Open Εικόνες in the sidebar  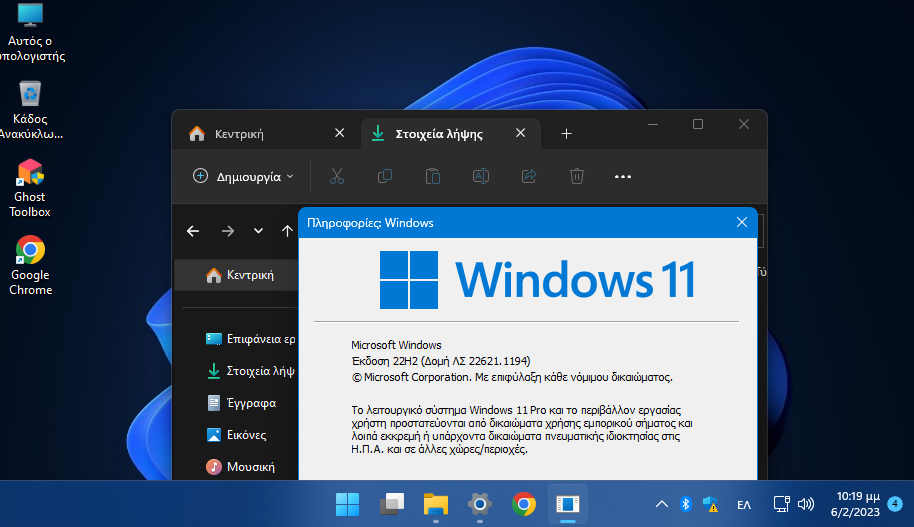coord(237,435)
